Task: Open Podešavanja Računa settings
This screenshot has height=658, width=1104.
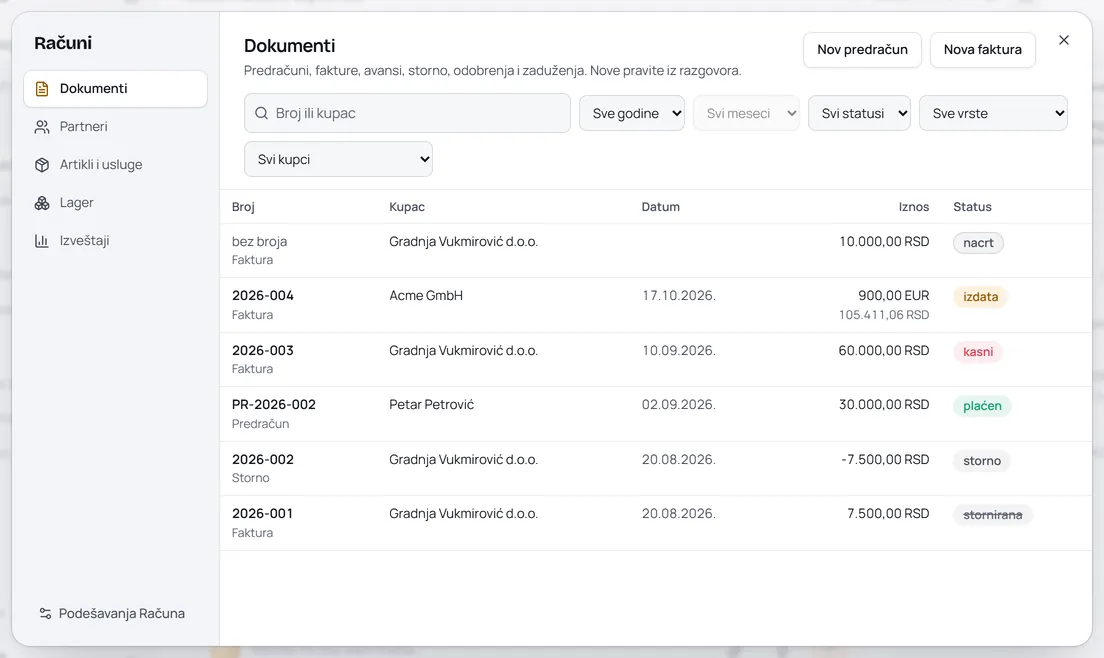Action: click(112, 614)
